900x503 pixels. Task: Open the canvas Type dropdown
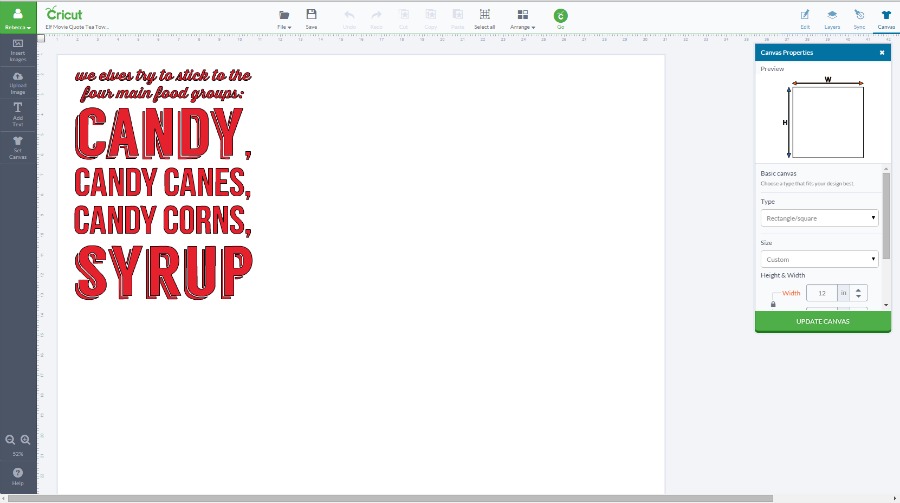pos(819,218)
